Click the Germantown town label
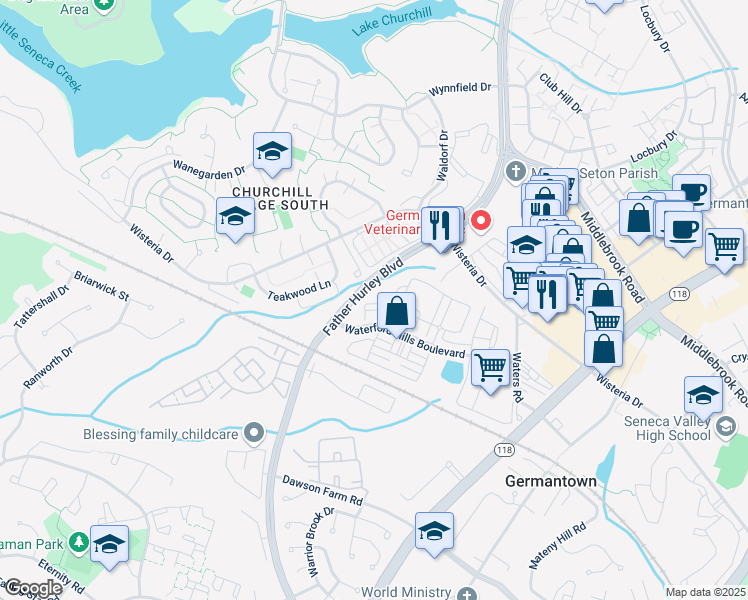 549,481
